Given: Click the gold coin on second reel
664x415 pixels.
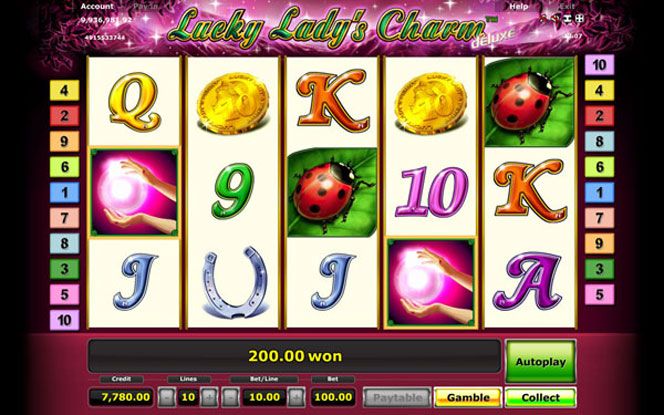Looking at the screenshot, I should tap(232, 103).
